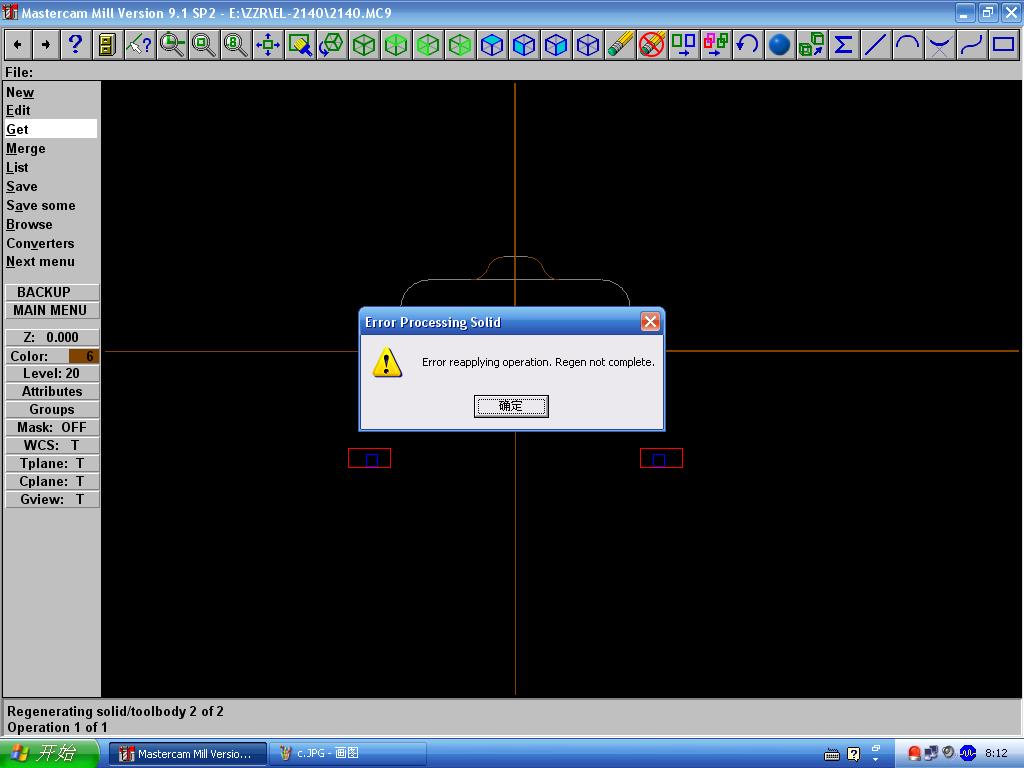This screenshot has width=1024, height=768.
Task: Switch to c.JPG - 画图 taskbar item
Action: tap(347, 754)
